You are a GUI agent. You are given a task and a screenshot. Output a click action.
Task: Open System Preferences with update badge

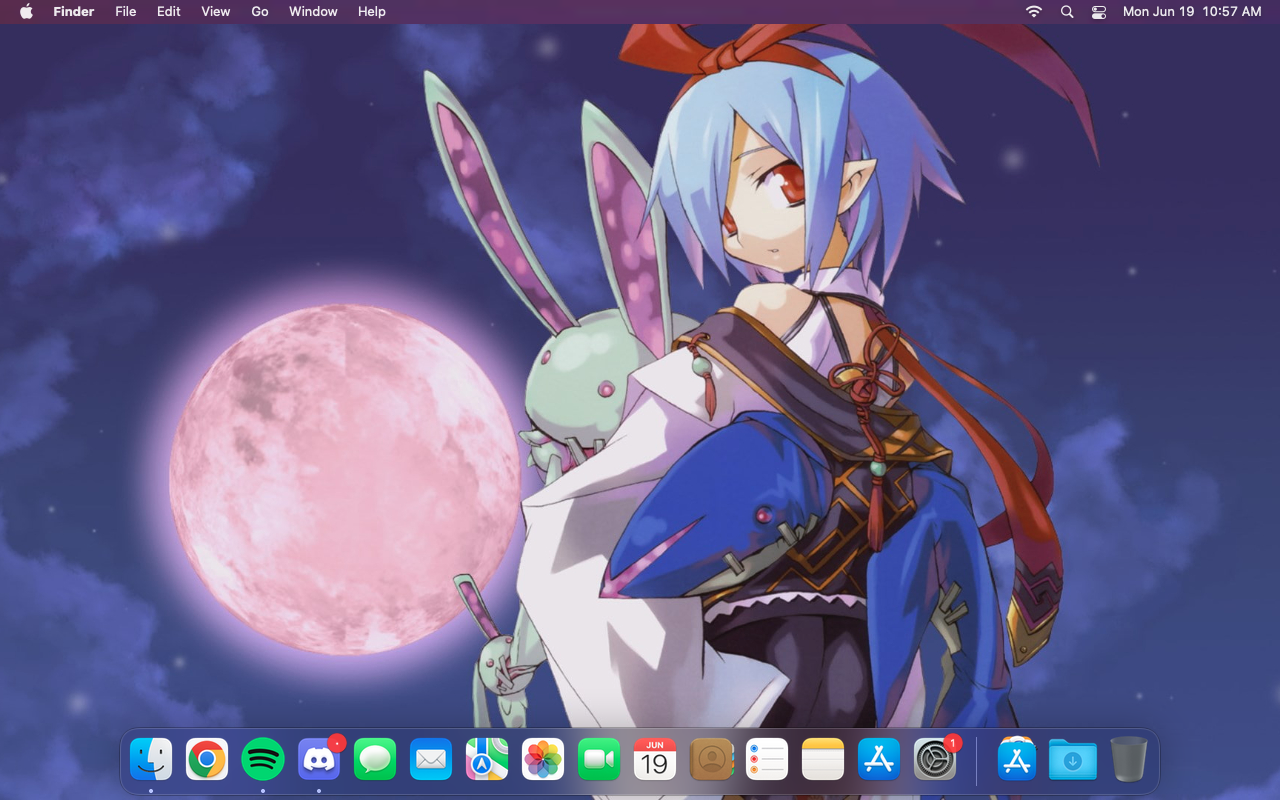(935, 760)
